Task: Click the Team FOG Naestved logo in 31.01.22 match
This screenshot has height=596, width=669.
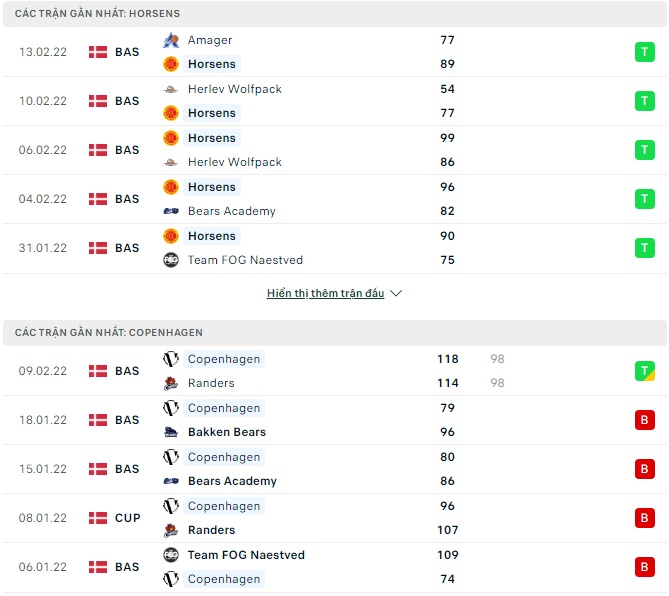Action: click(171, 260)
